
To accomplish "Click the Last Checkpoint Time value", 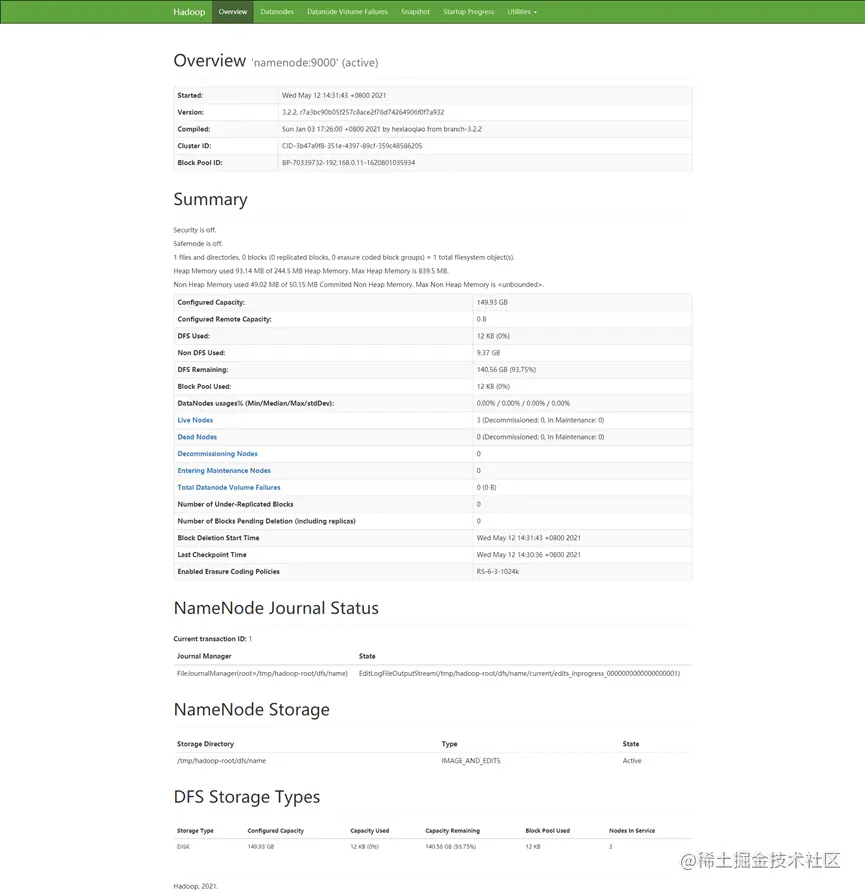I will tap(529, 555).
